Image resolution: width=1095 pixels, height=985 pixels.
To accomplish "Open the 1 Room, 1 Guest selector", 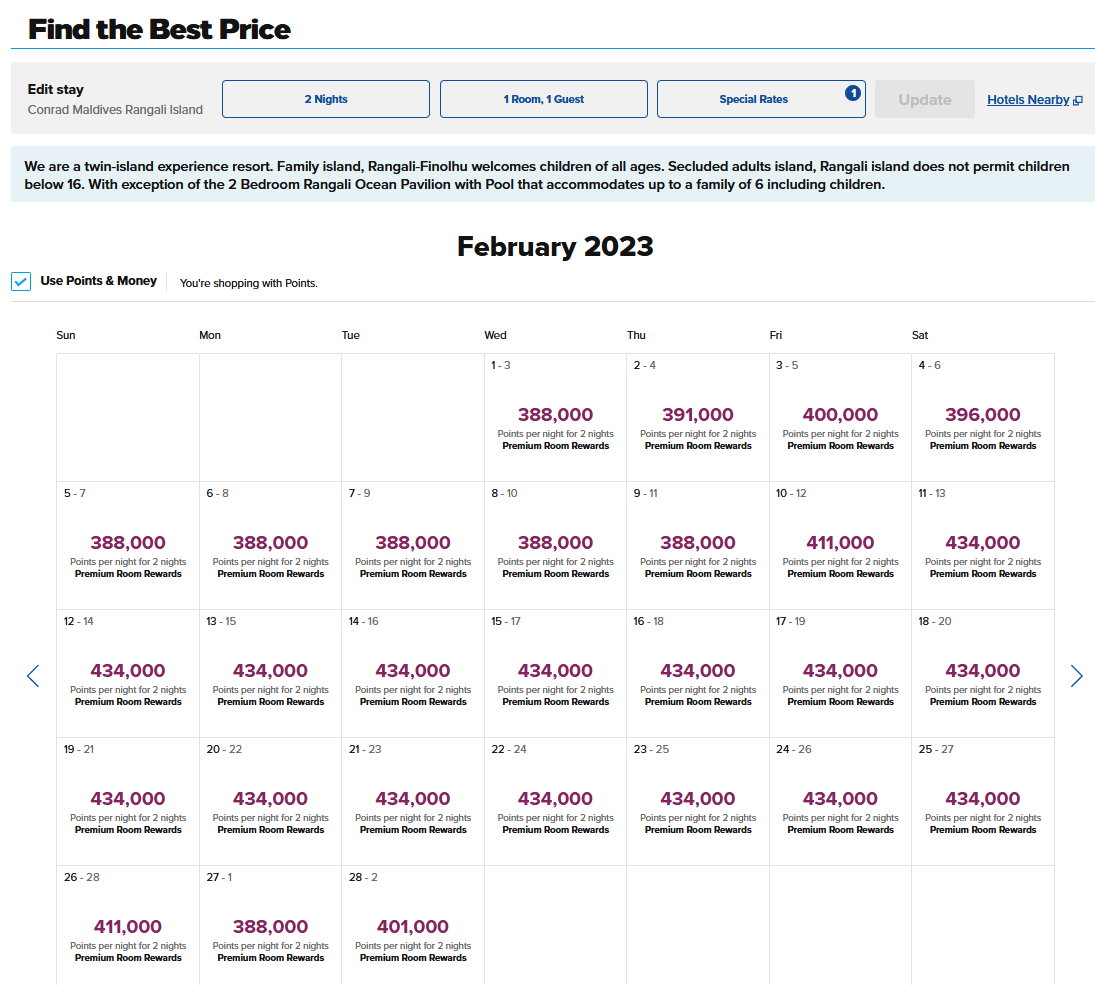I will (x=544, y=99).
